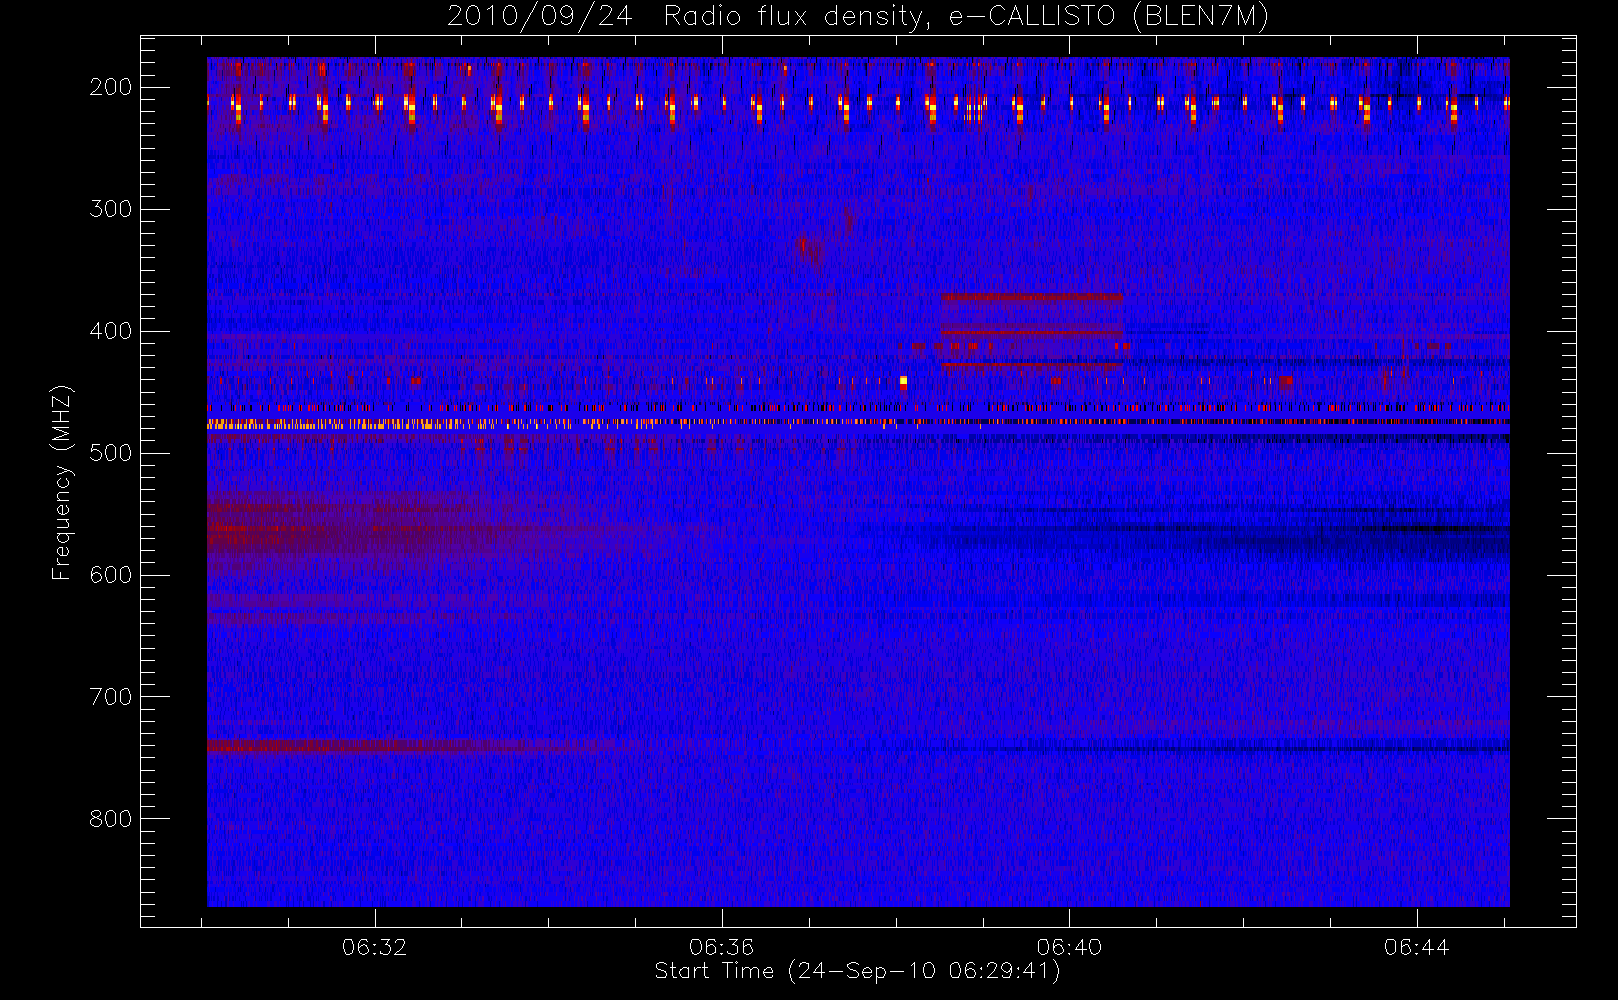
Task: Click the 06:36 time tick label
Action: [x=721, y=947]
